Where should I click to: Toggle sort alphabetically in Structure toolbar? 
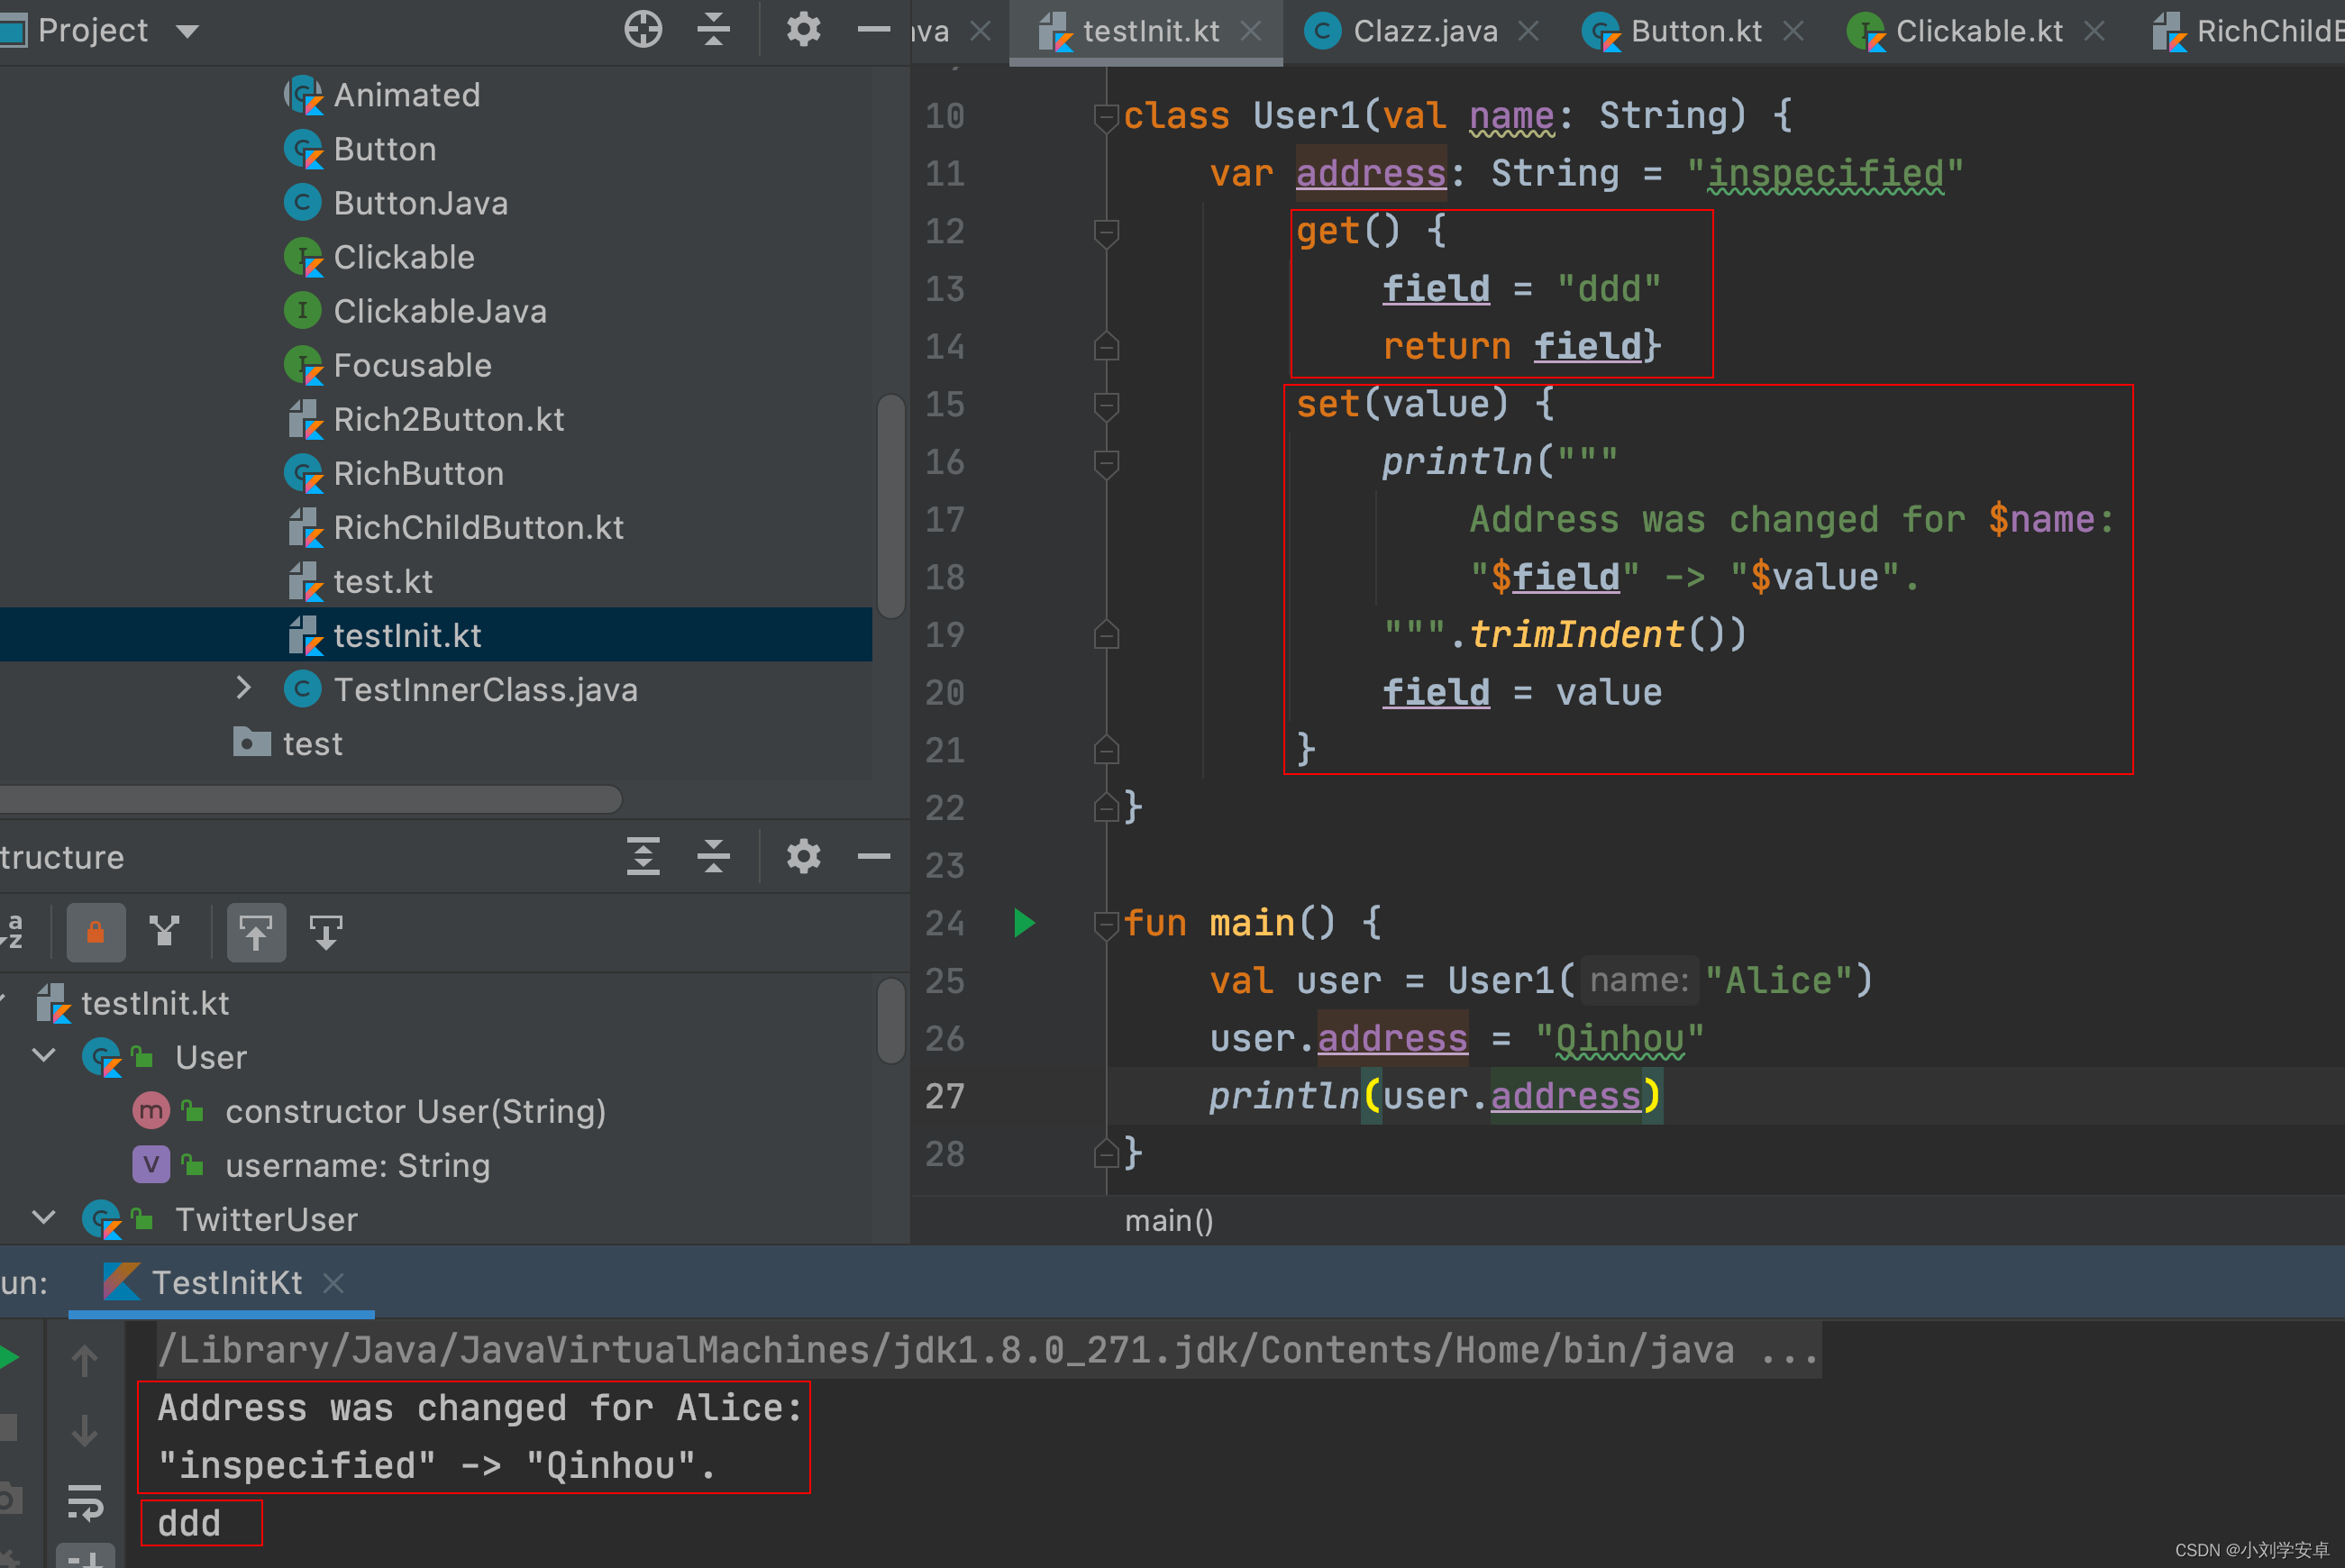[14, 931]
